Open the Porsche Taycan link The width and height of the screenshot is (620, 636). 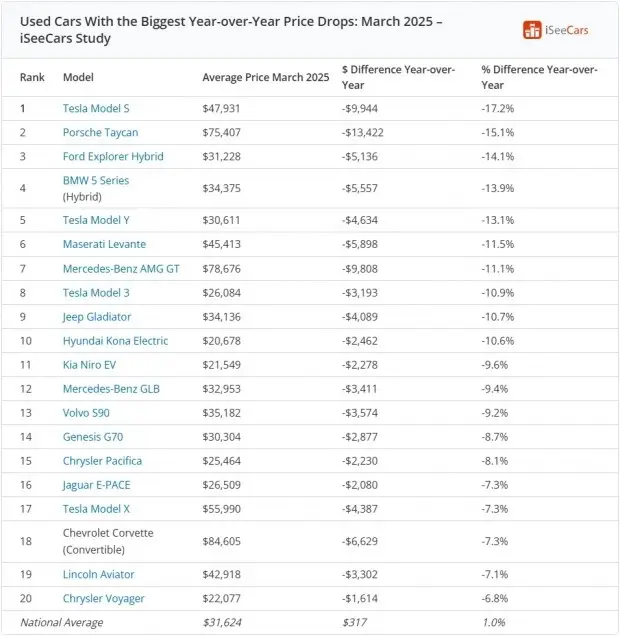click(x=100, y=132)
